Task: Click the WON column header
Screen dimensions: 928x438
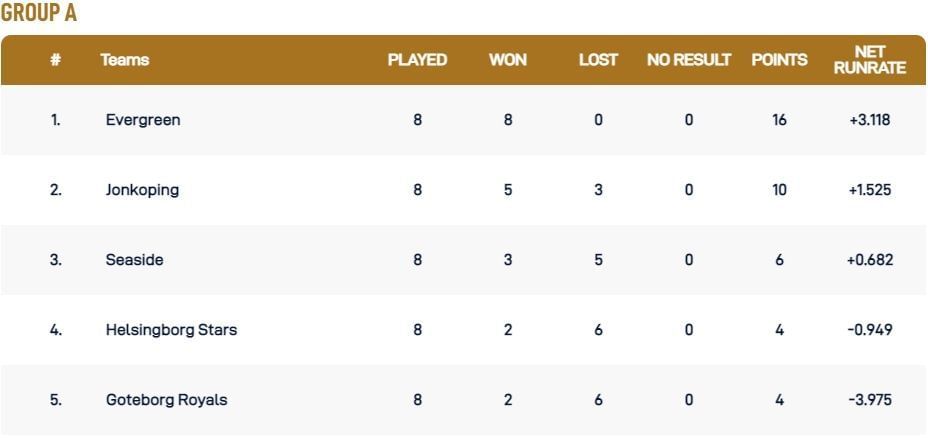Action: (508, 60)
